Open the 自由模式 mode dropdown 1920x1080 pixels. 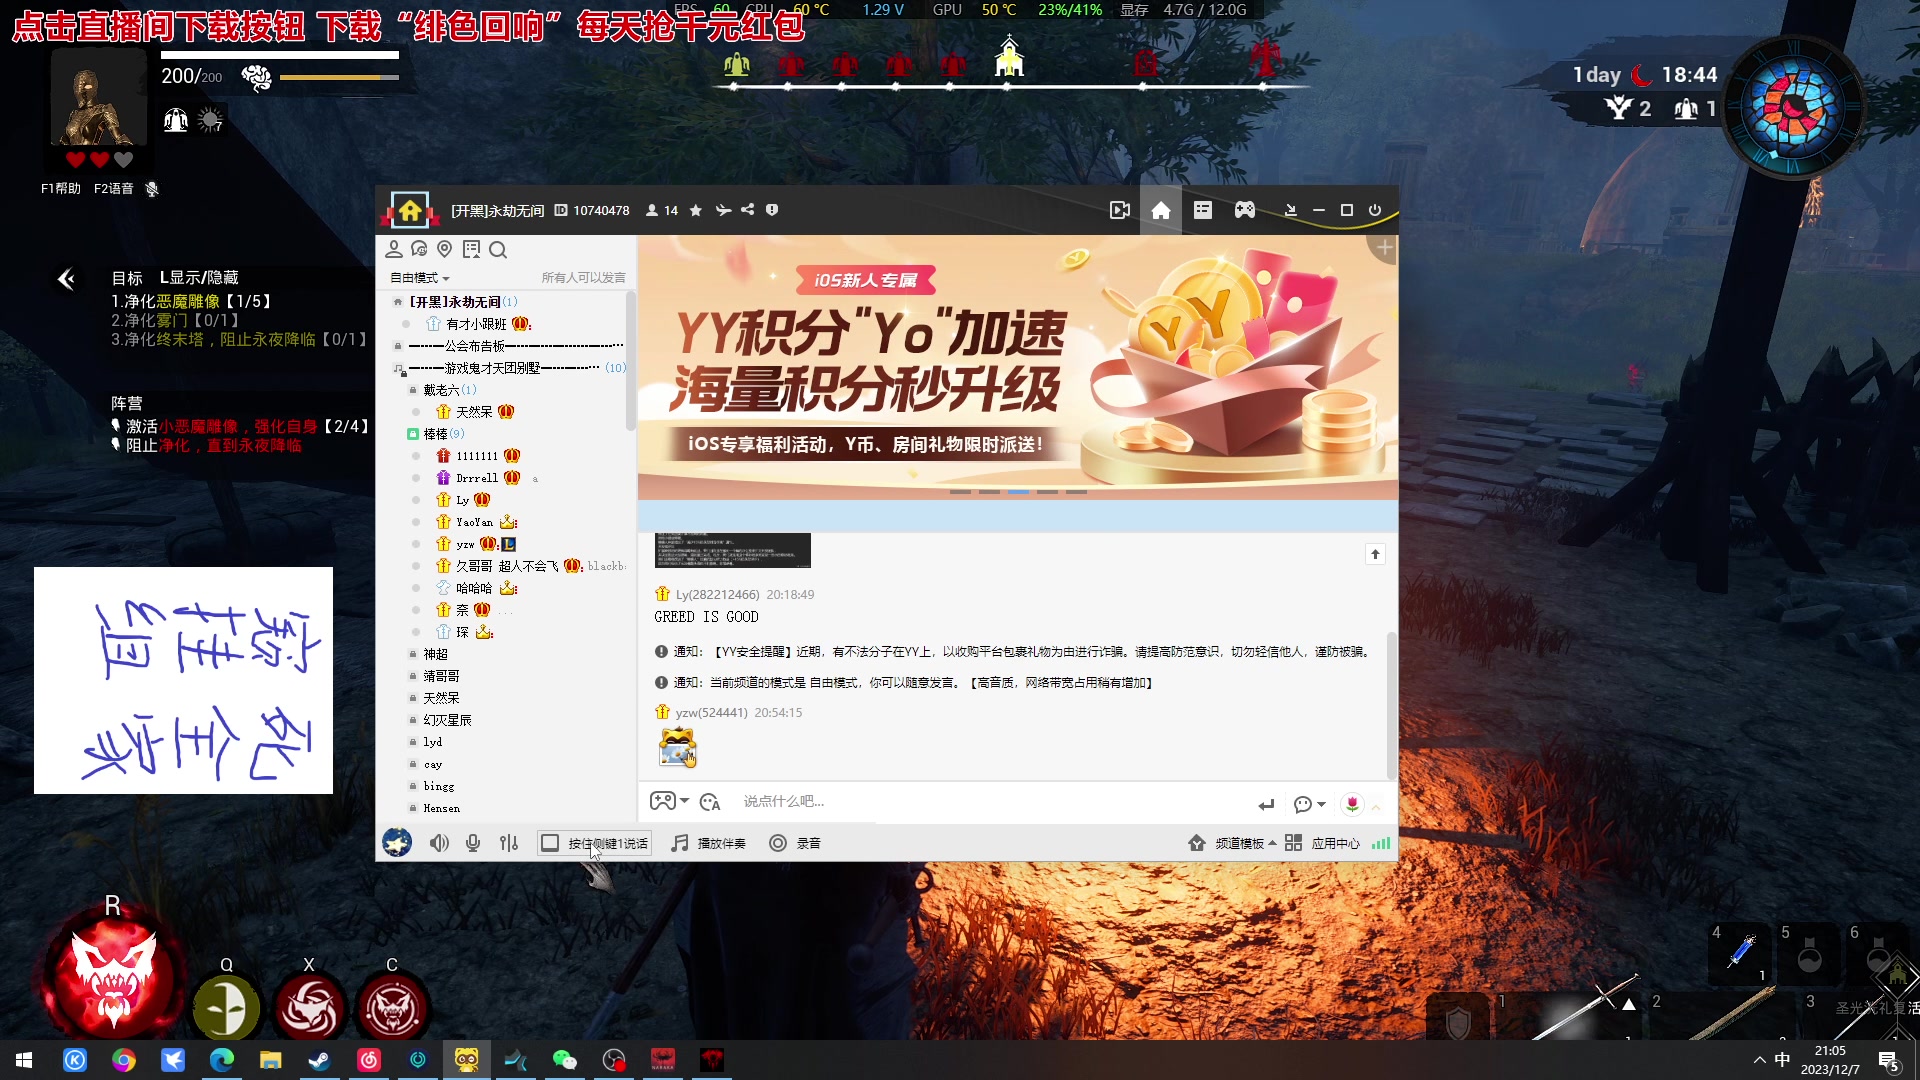pyautogui.click(x=419, y=278)
